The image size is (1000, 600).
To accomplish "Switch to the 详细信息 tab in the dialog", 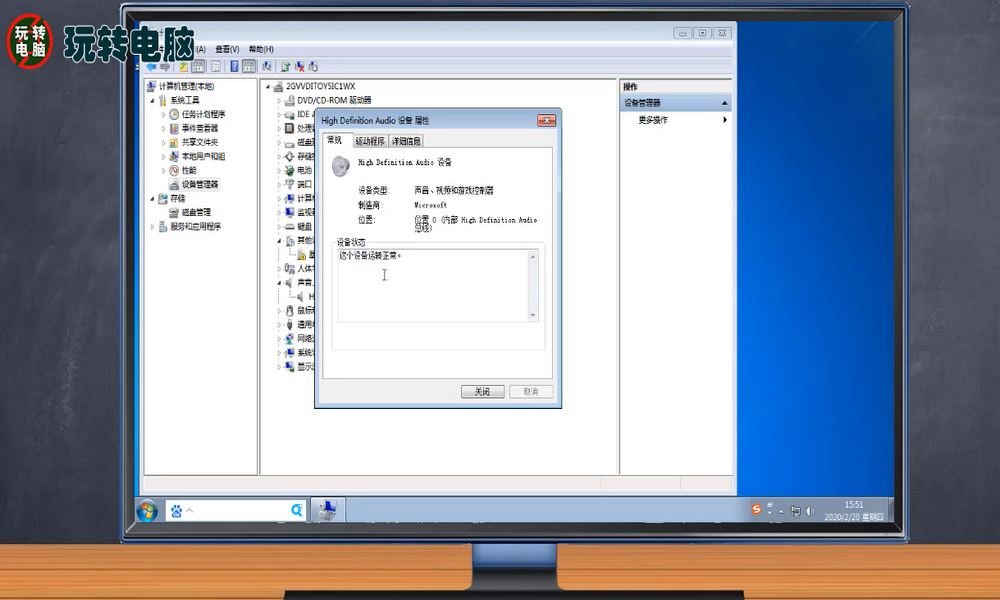I will [x=404, y=141].
